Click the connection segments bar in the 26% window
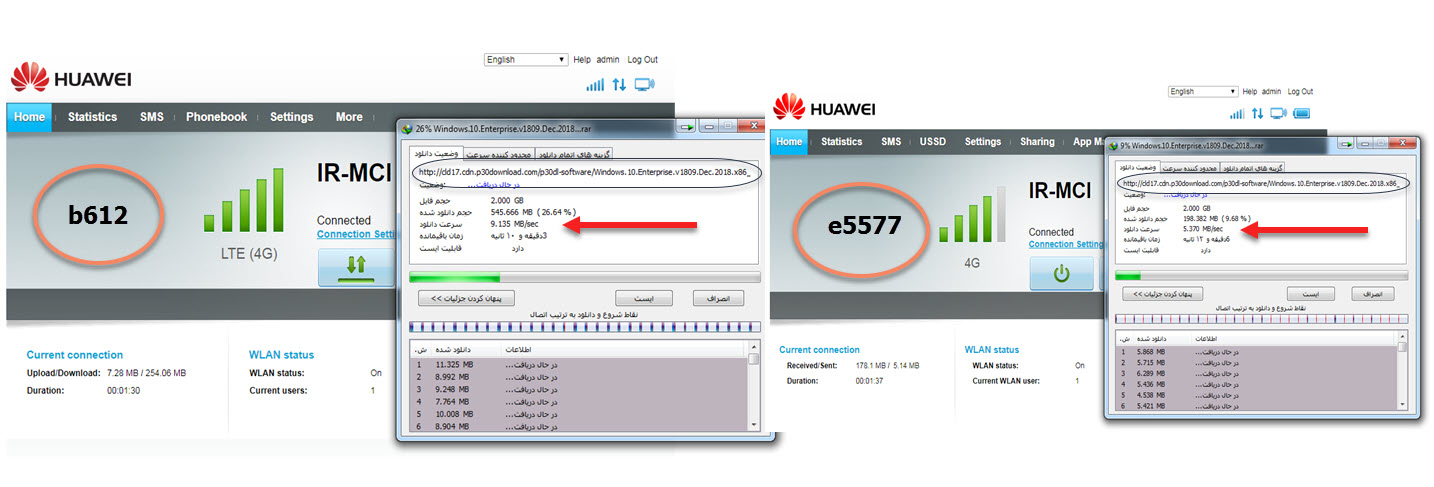This screenshot has width=1434, height=487. [585, 326]
